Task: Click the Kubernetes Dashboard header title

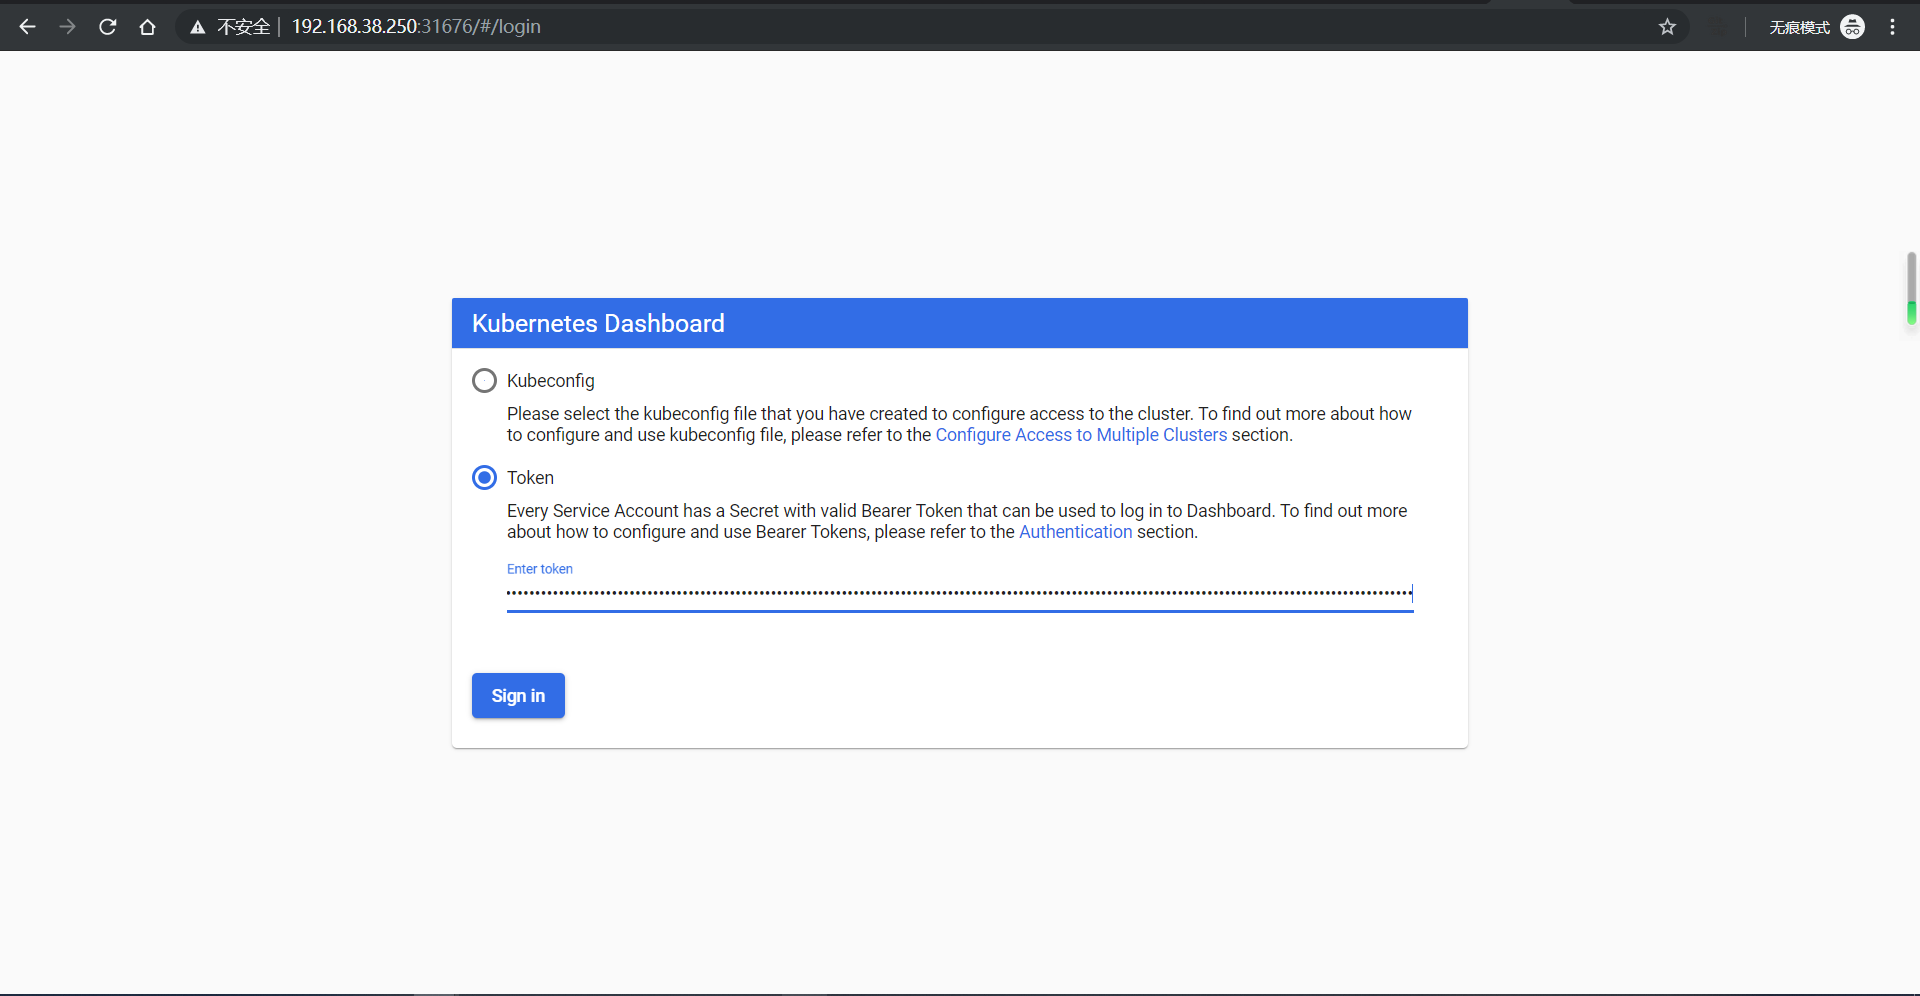Action: (598, 324)
